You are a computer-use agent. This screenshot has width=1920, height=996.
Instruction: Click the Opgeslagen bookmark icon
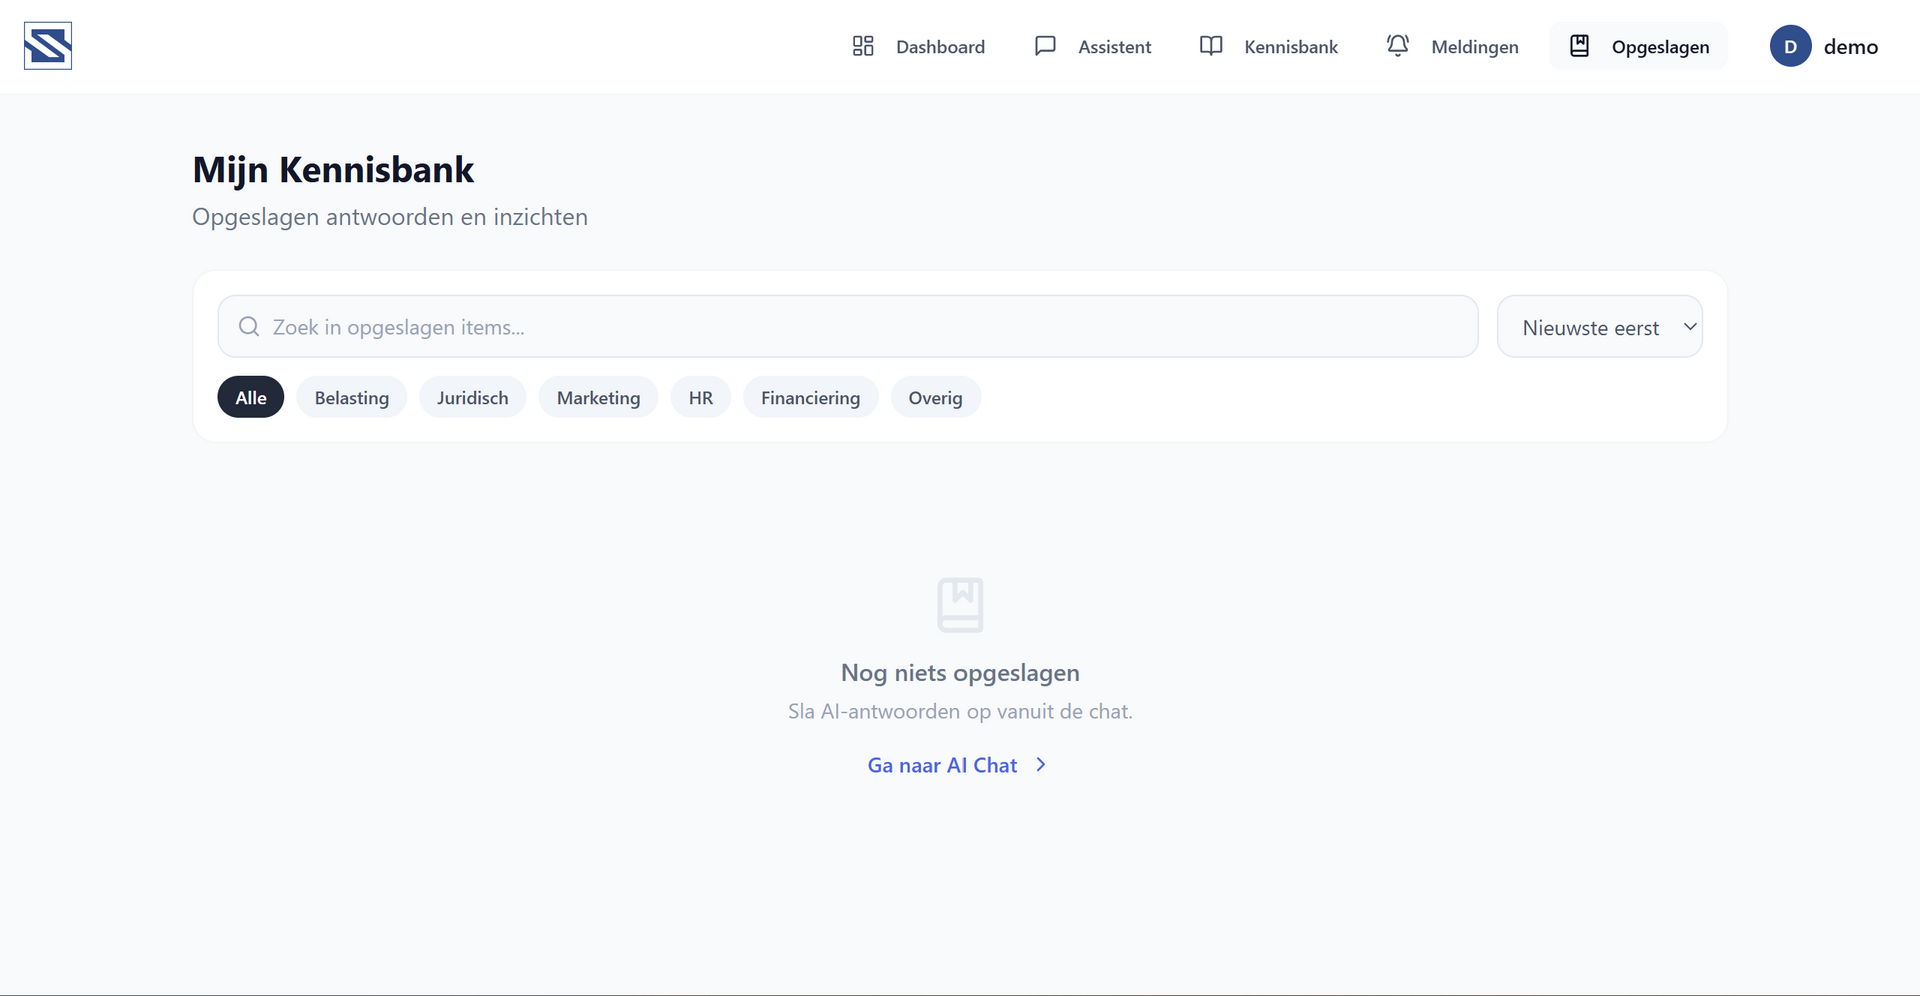(x=1579, y=46)
